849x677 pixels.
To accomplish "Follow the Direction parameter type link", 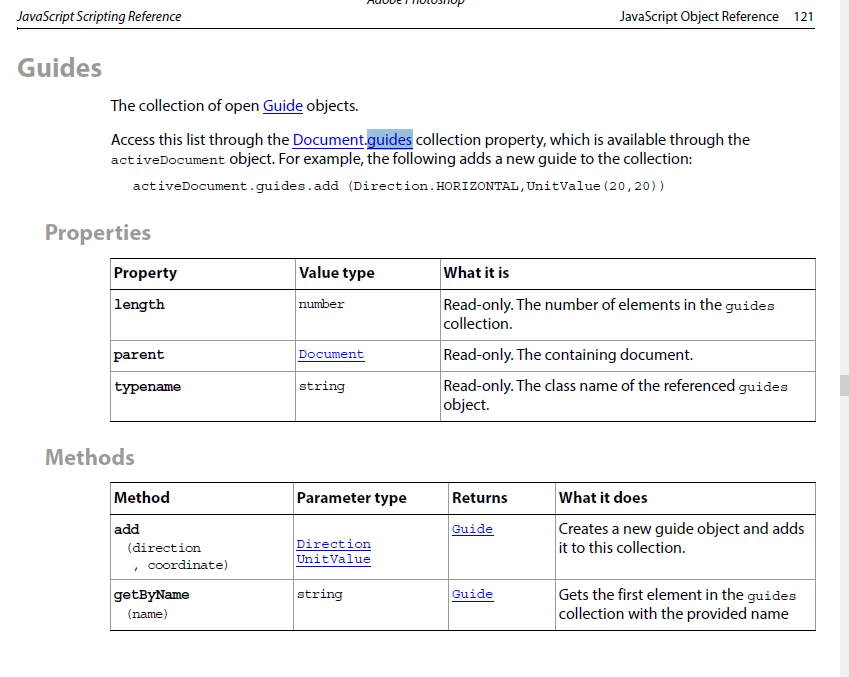I will (x=334, y=544).
